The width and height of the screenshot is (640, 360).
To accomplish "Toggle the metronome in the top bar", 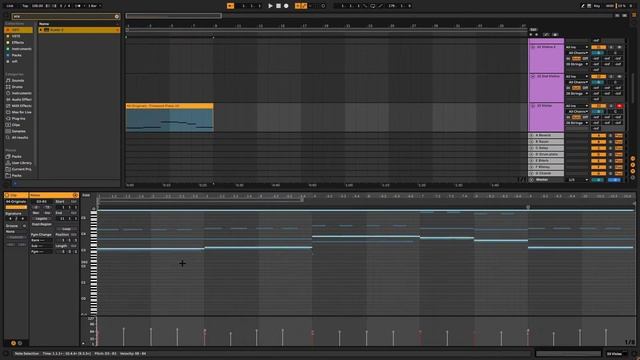I will (78, 6).
